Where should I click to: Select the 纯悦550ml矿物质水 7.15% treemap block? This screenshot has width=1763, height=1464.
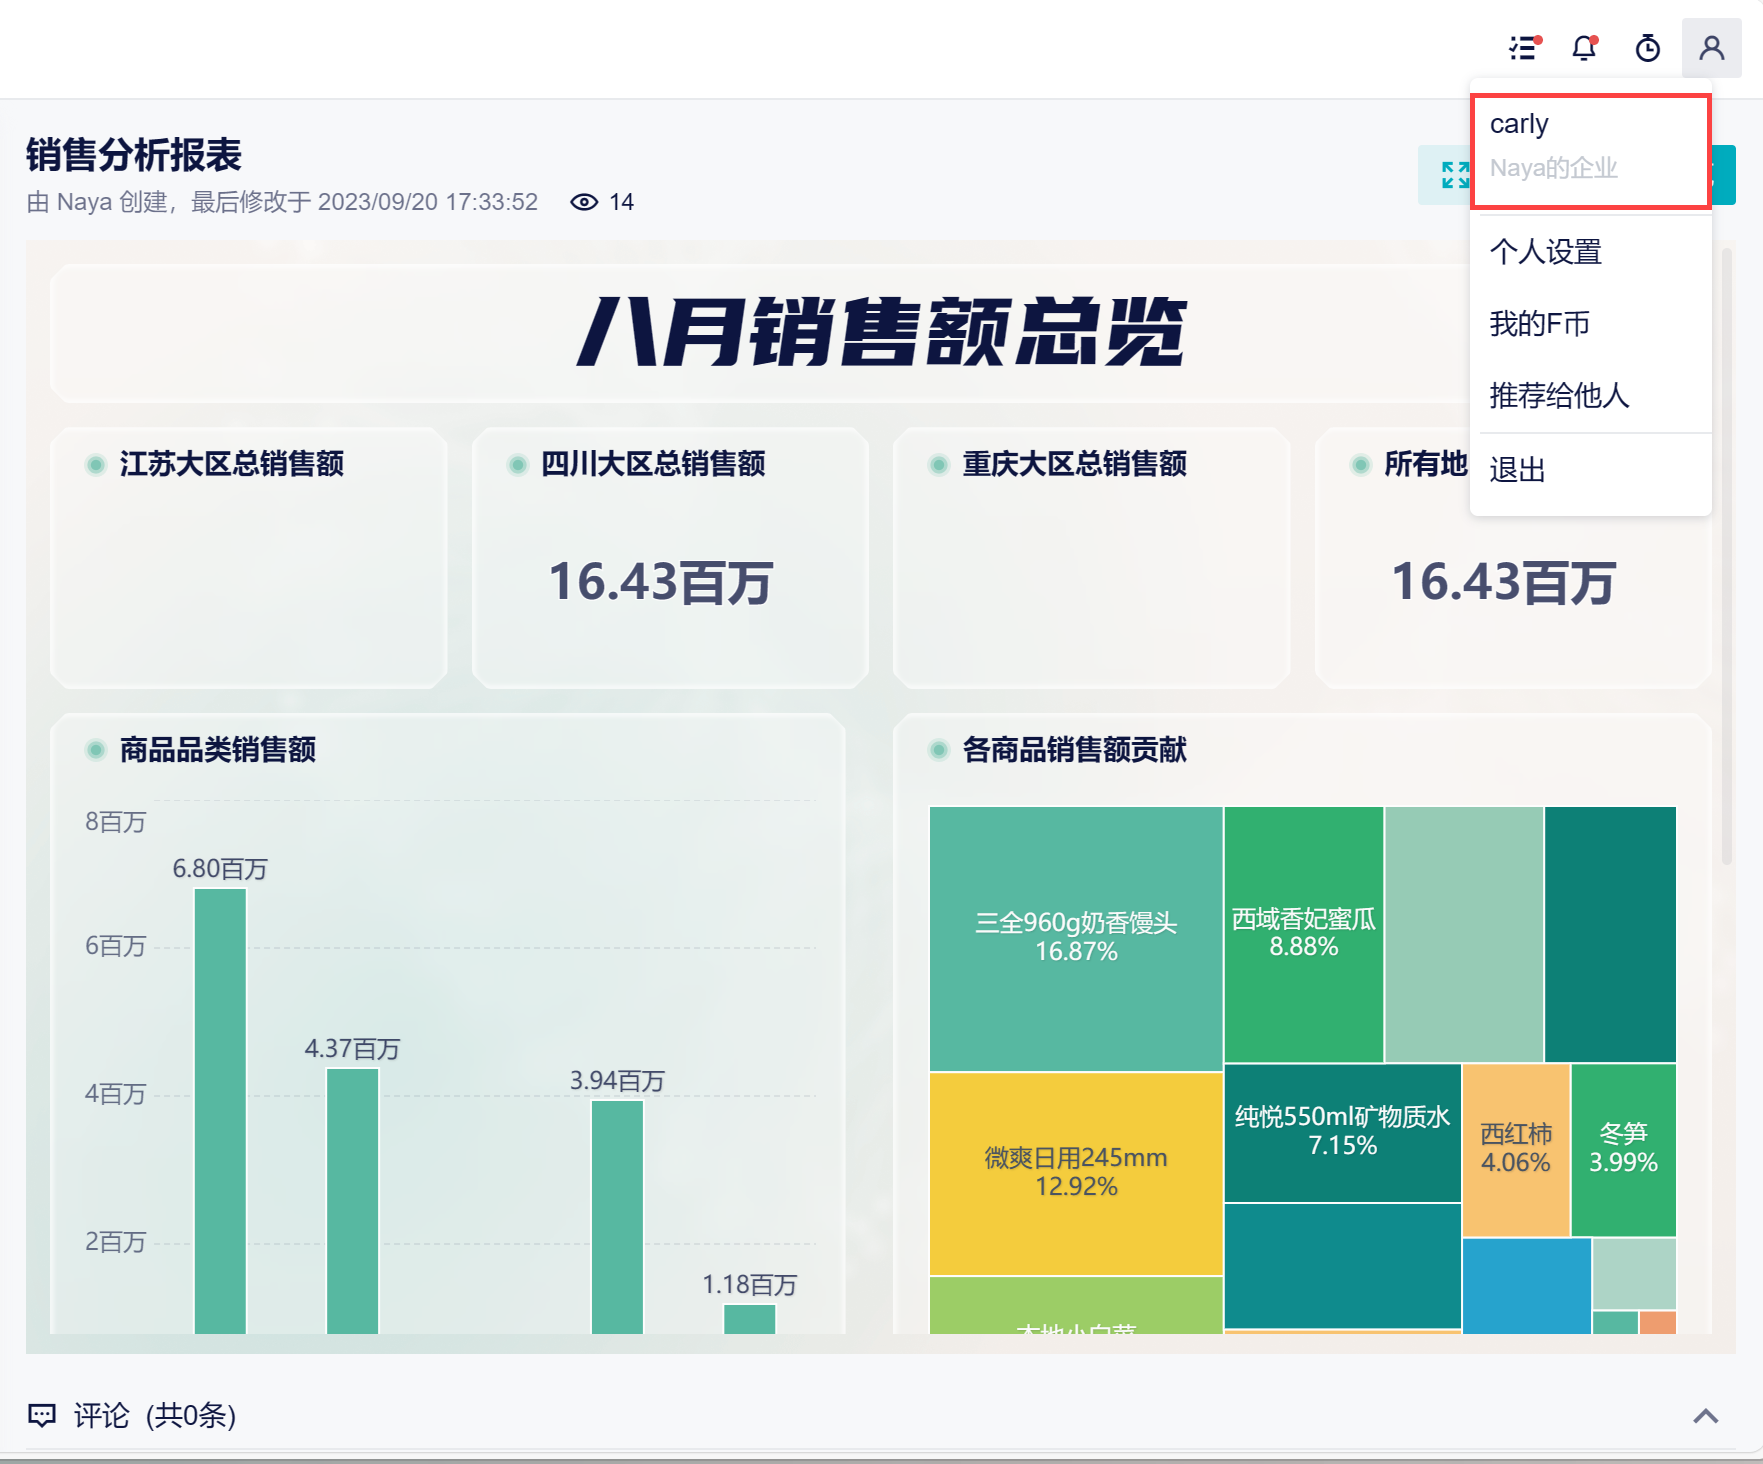point(1343,1133)
